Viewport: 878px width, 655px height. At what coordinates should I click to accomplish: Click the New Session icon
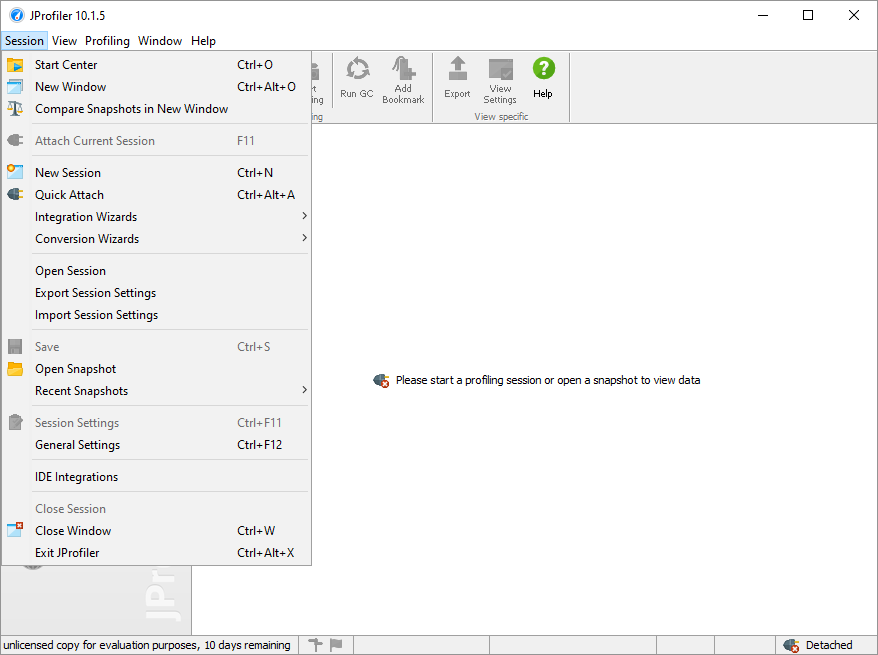[15, 172]
